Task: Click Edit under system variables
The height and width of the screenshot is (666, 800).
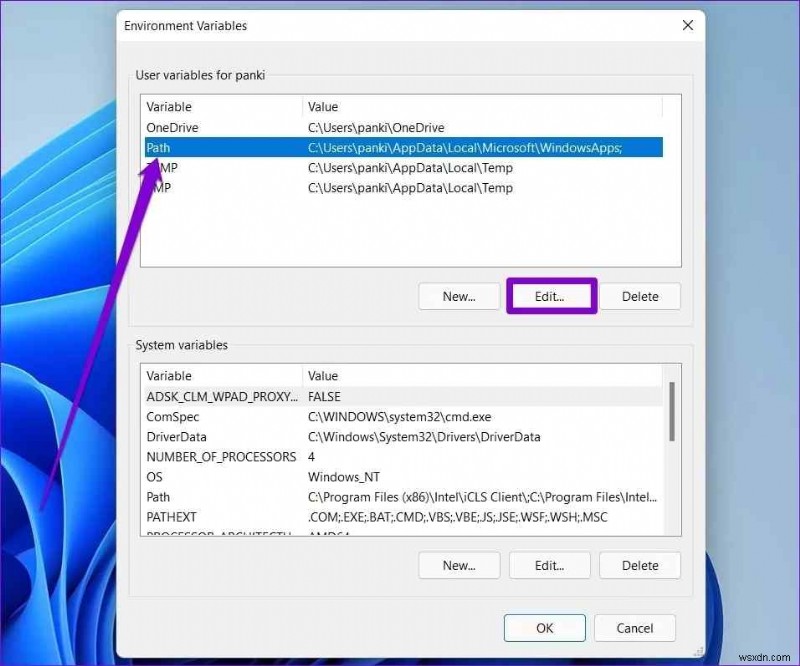Action: 549,565
